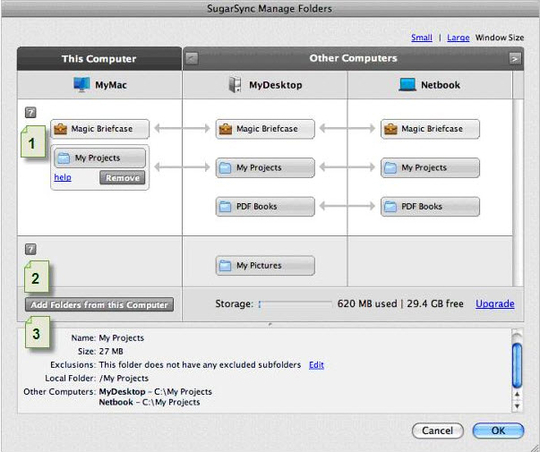540x452 pixels.
Task: Show next computers with the right arrow
Action: [x=515, y=58]
